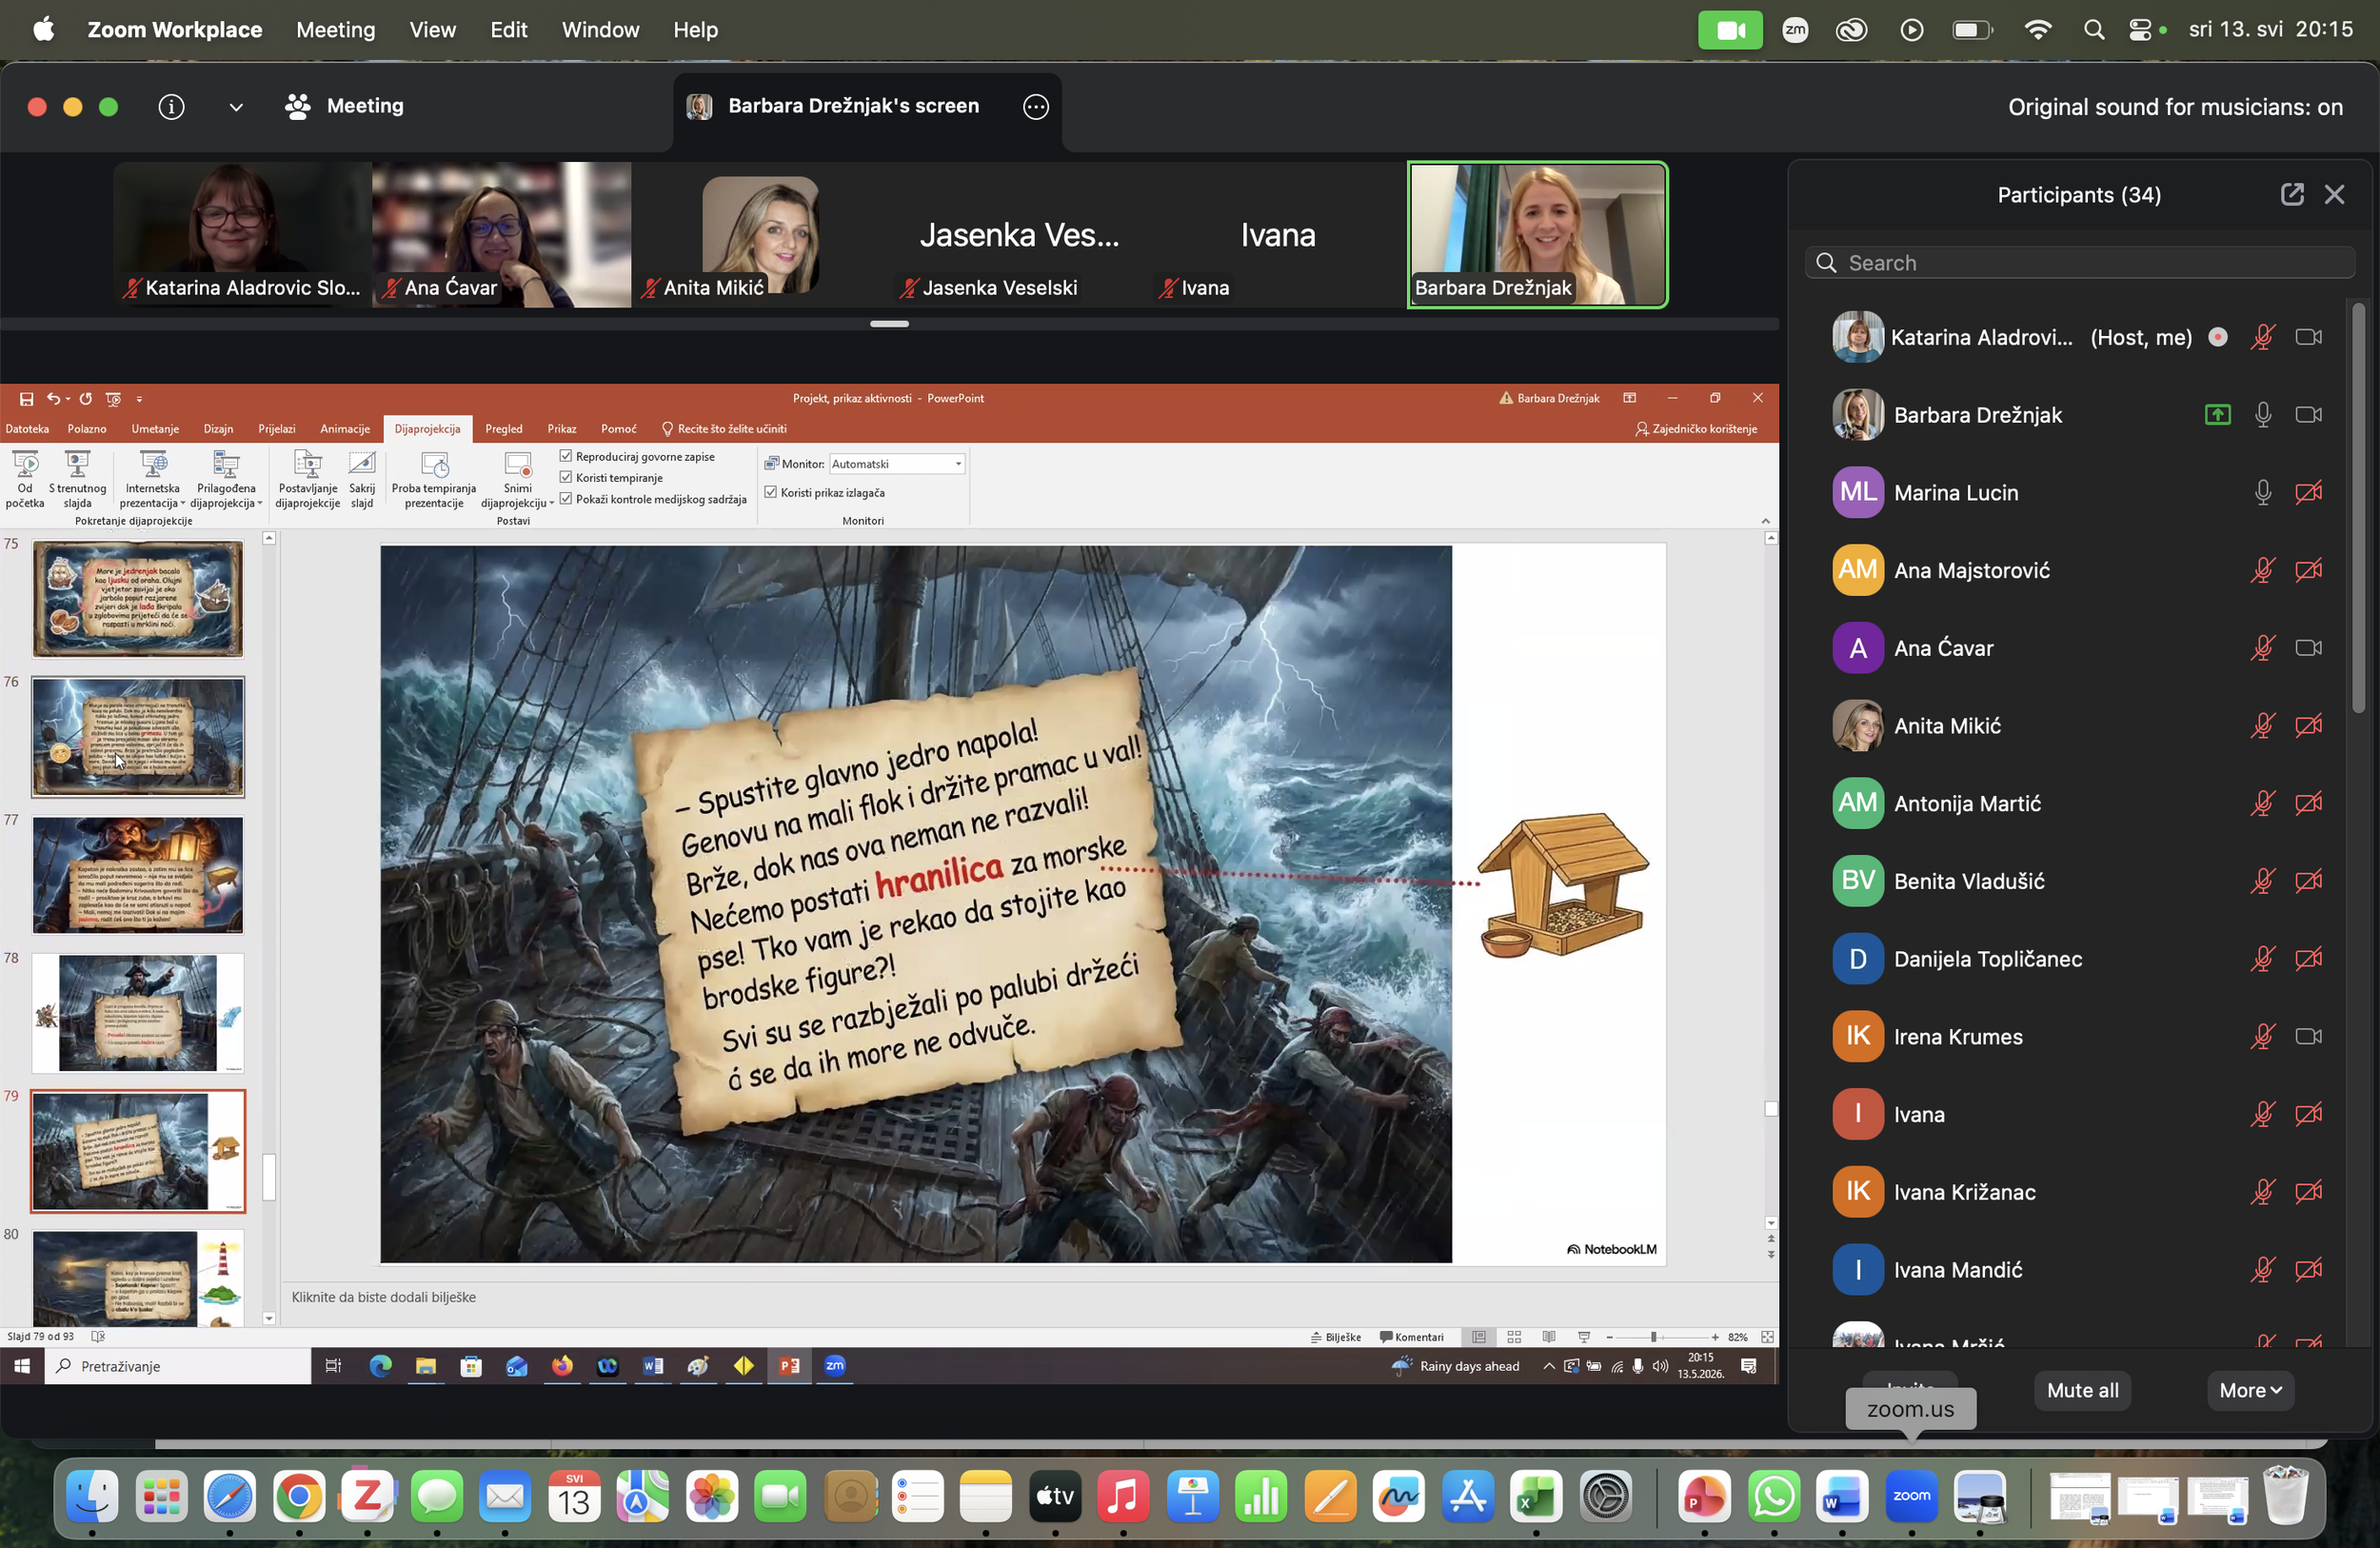Click the Word icon in Windows taskbar
The image size is (2380, 1548).
[x=653, y=1366]
